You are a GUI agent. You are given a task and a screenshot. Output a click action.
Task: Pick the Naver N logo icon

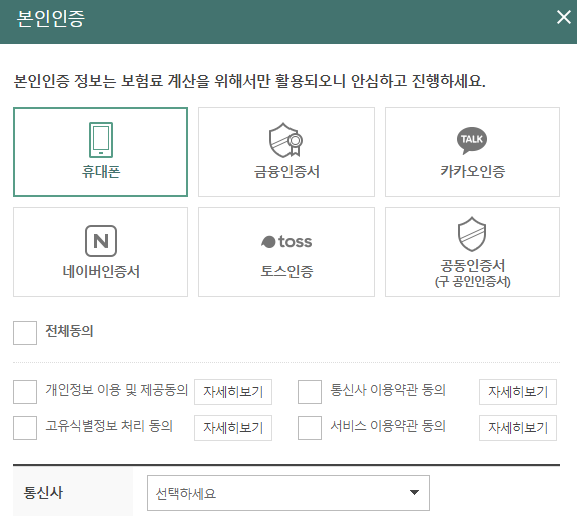tap(101, 241)
